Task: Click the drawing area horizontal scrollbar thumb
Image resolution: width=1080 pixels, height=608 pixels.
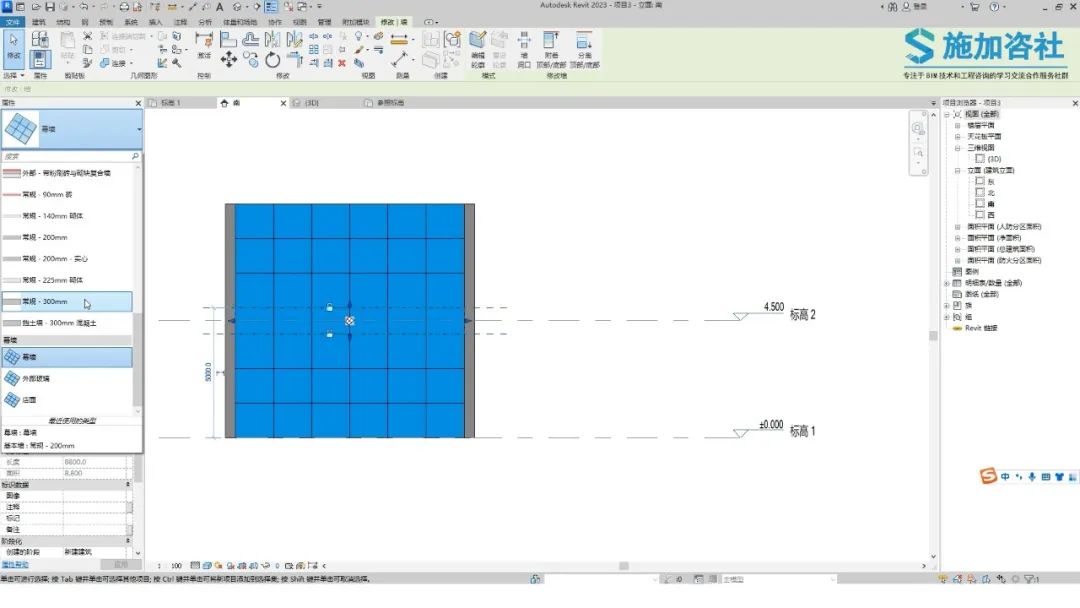Action: point(623,566)
